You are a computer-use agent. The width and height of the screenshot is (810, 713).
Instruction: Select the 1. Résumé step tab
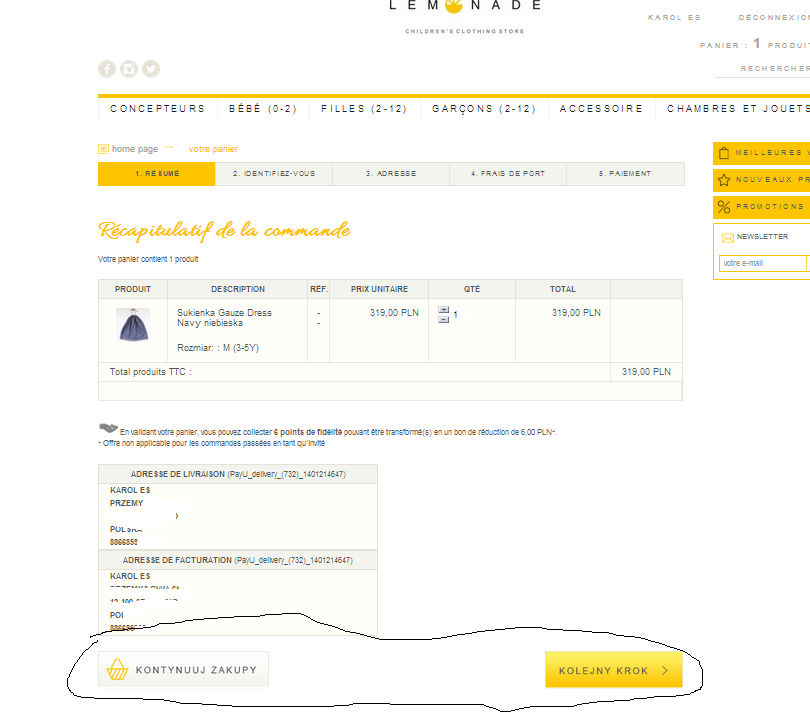coord(157,174)
